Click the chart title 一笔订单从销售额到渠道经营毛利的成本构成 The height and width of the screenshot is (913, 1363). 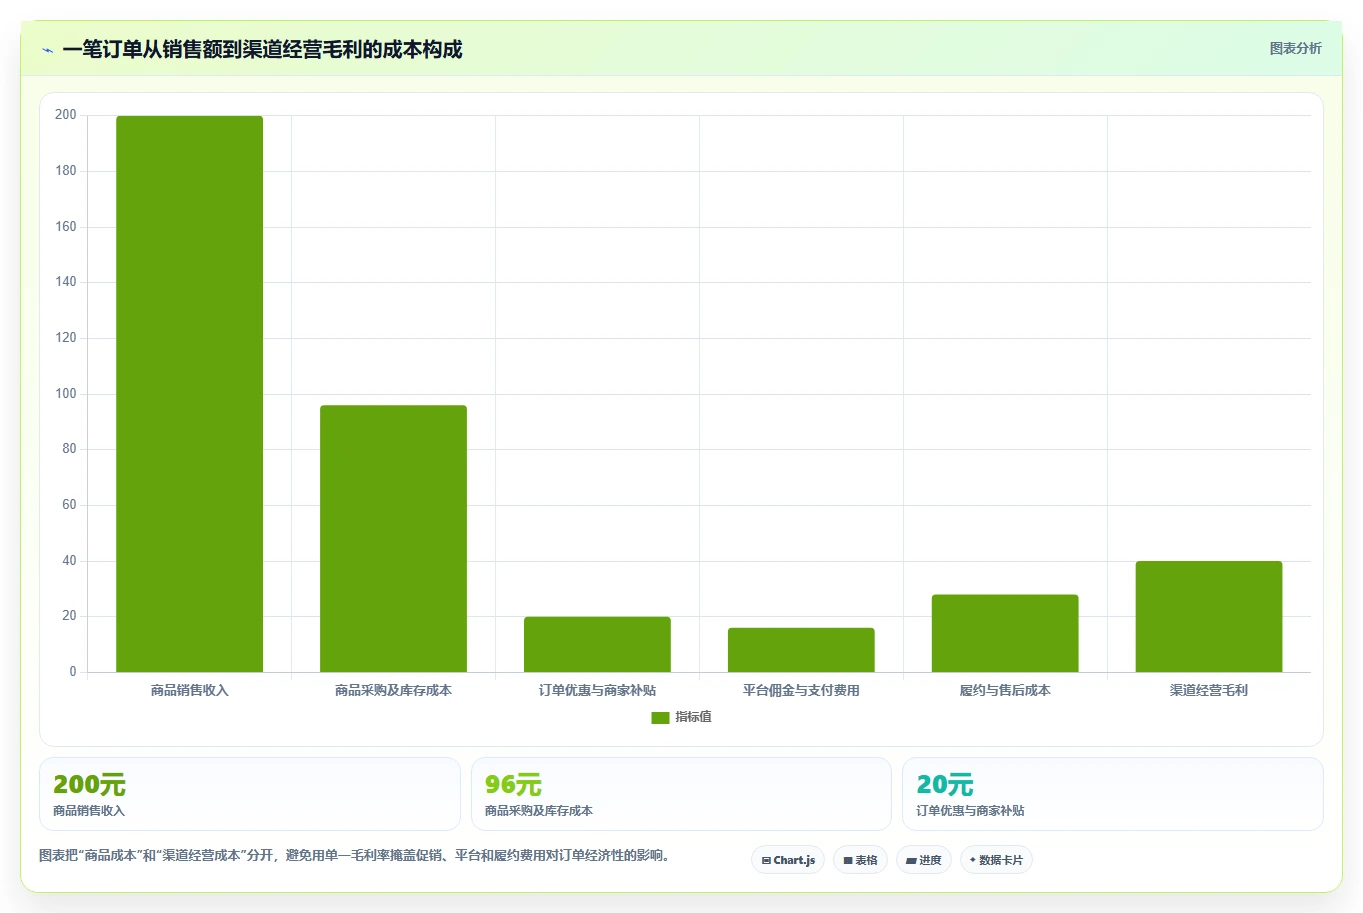[262, 50]
